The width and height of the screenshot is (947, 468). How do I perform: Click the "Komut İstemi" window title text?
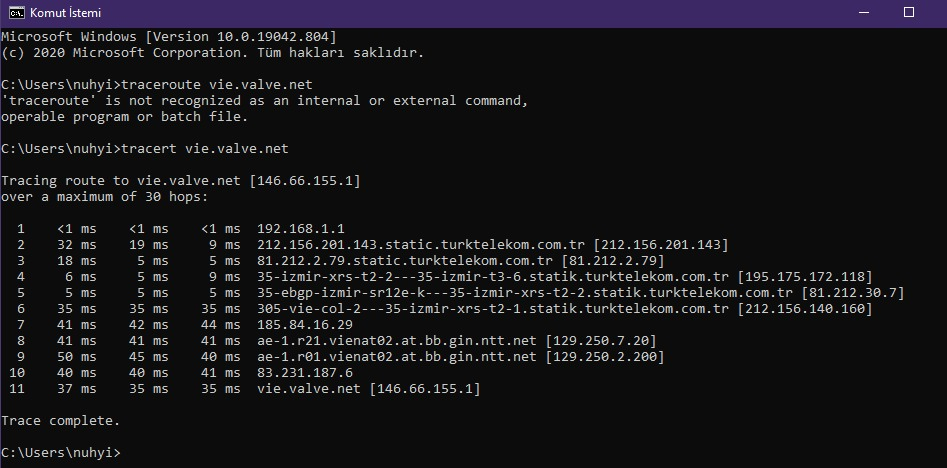tap(68, 12)
